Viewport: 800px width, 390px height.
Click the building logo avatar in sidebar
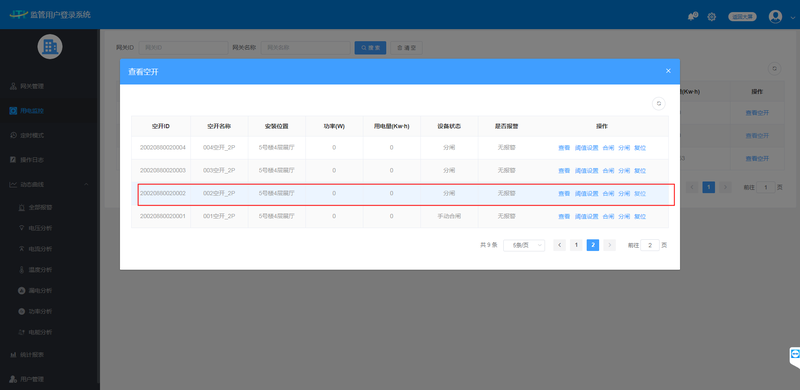click(x=49, y=47)
